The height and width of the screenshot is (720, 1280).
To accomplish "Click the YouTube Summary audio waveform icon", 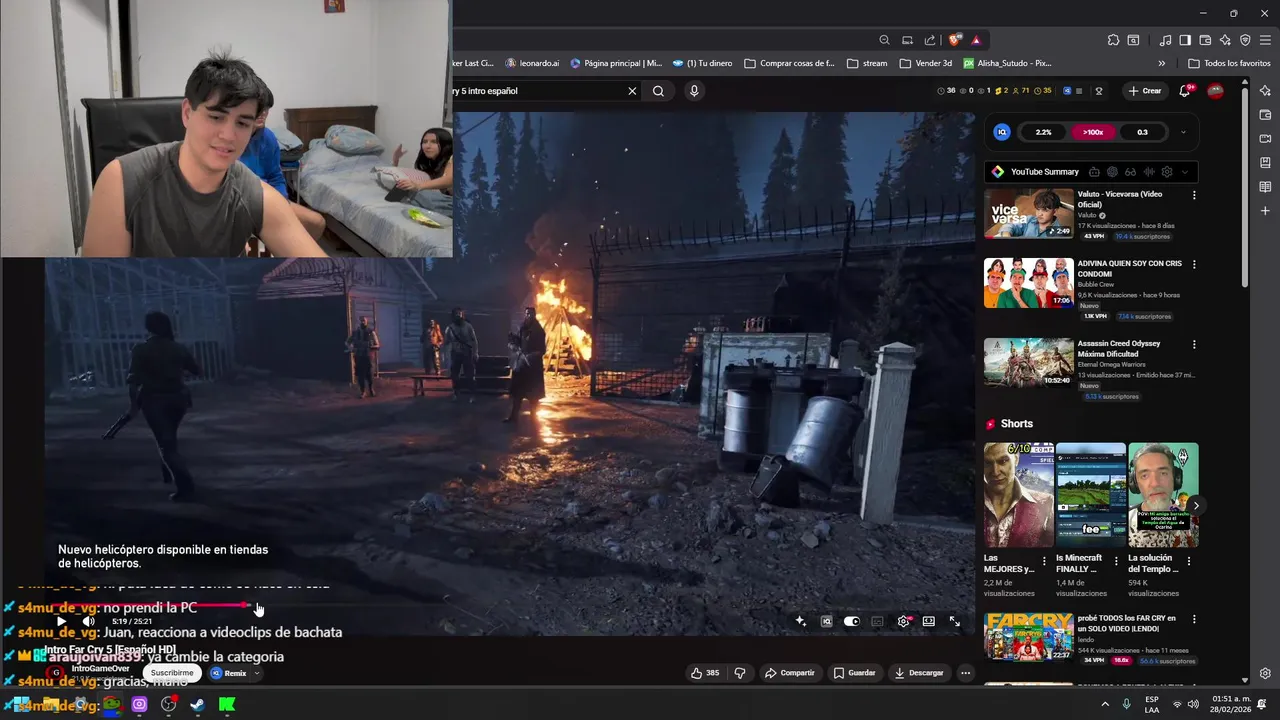I will click(1149, 172).
